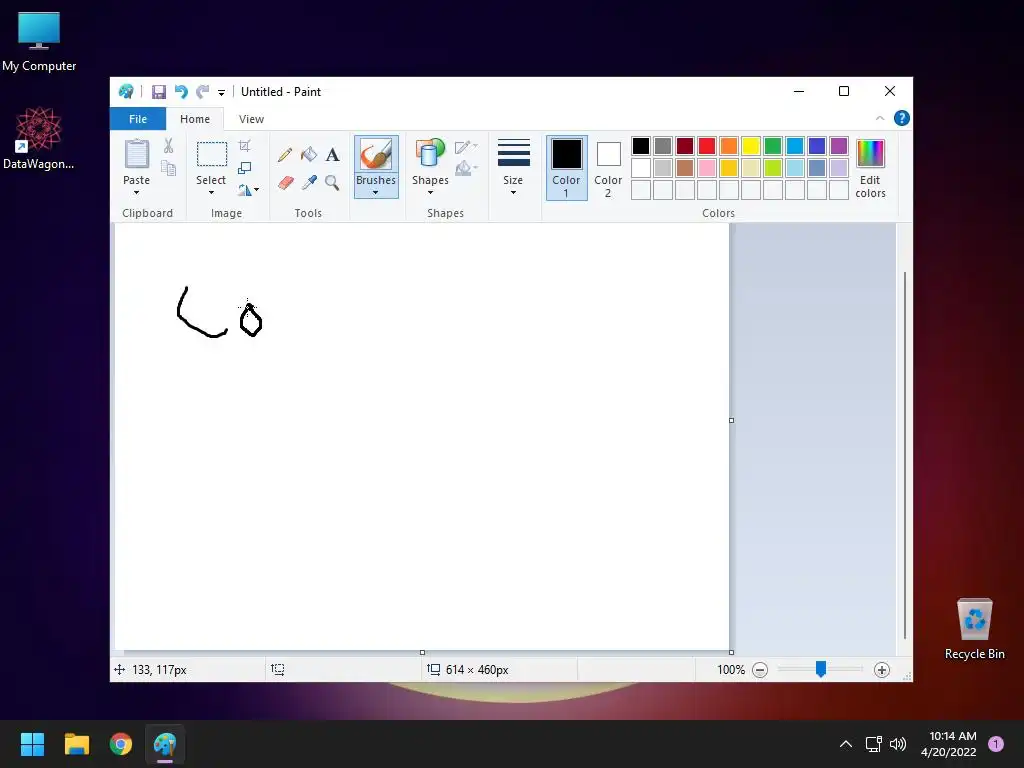Image resolution: width=1024 pixels, height=768 pixels.
Task: Pick the purple color swatch
Action: 839,146
